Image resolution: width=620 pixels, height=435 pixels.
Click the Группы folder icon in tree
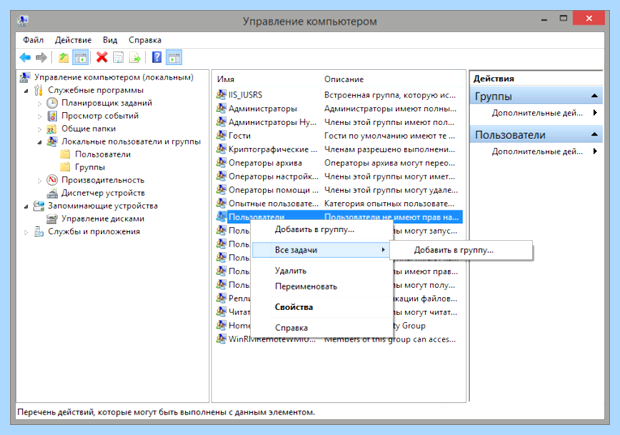click(x=65, y=167)
